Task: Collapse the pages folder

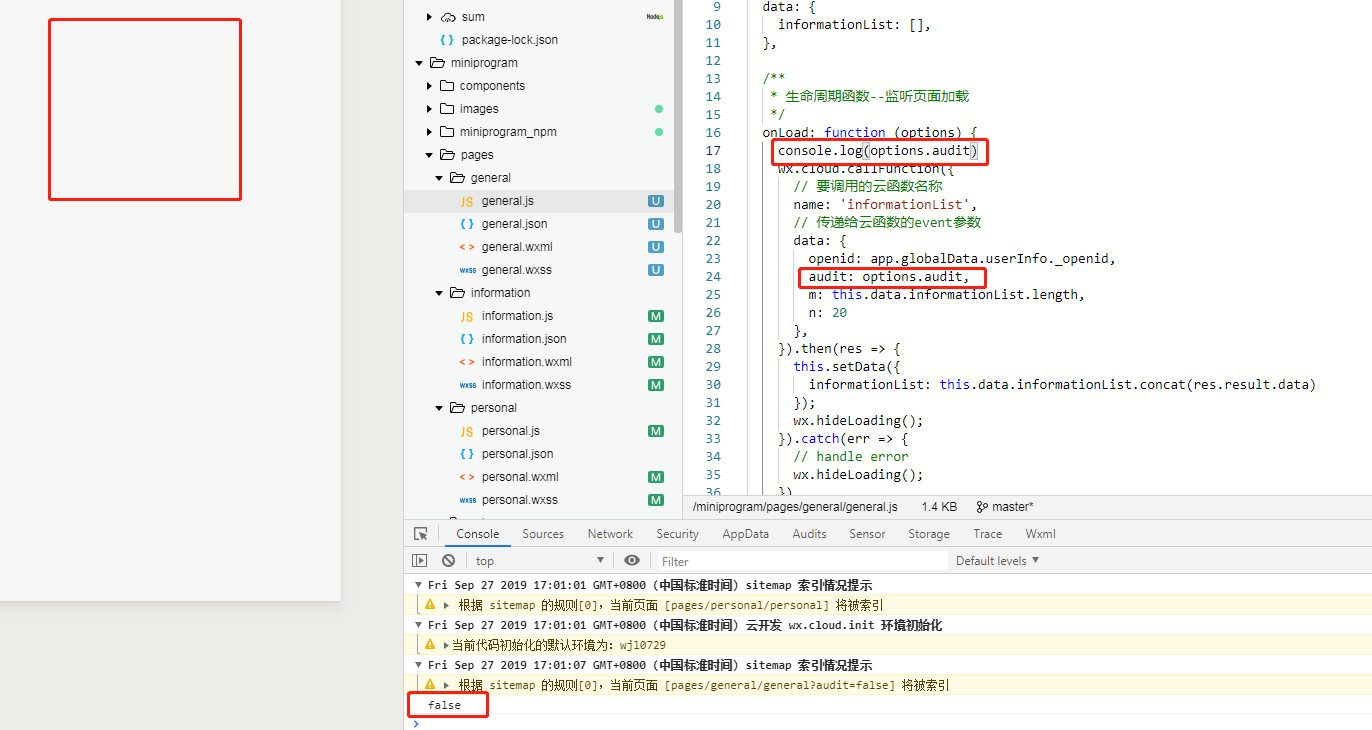Action: point(429,155)
